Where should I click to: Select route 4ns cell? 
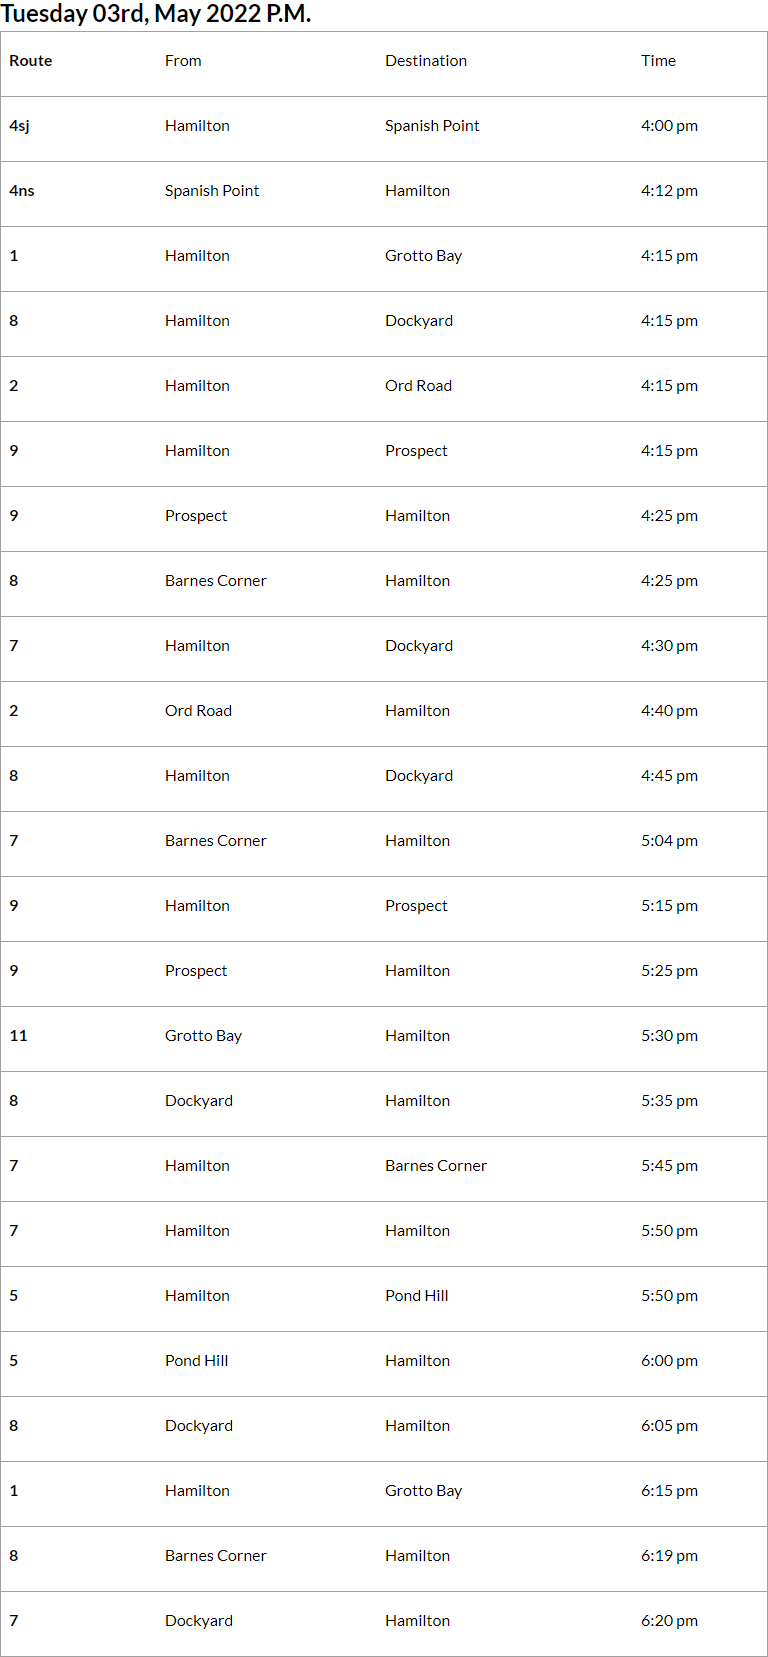tap(22, 191)
